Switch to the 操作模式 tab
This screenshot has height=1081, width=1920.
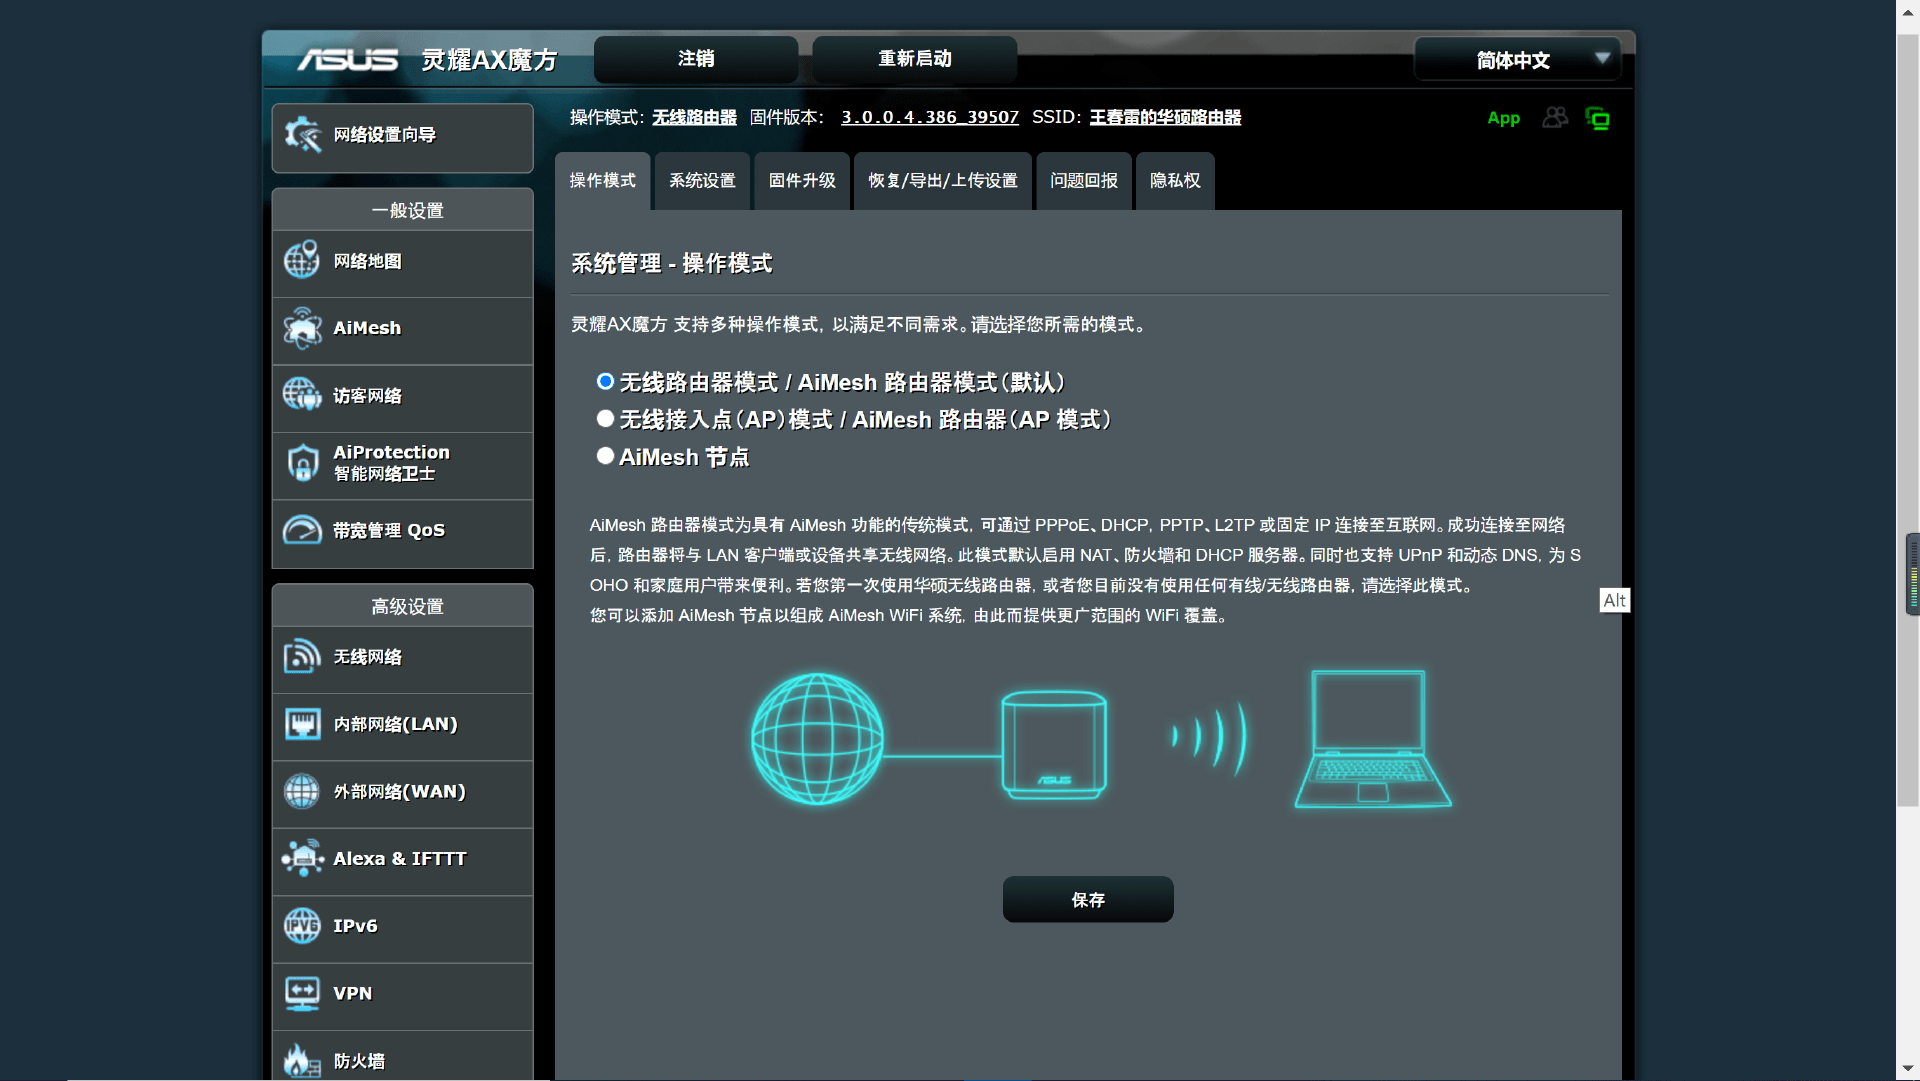coord(603,181)
